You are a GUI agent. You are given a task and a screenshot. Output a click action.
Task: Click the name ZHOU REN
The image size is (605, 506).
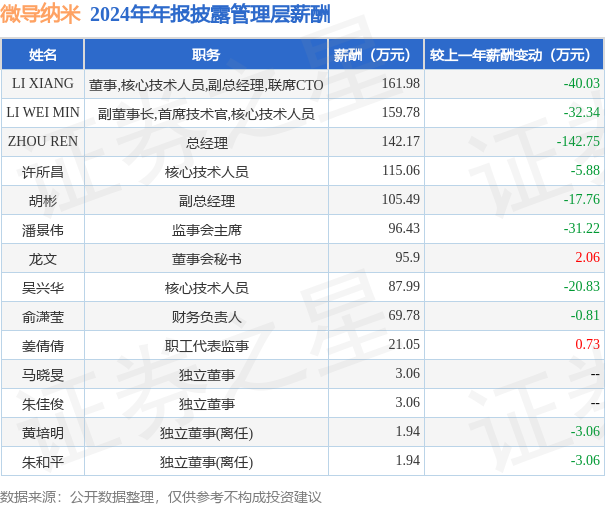pos(43,141)
